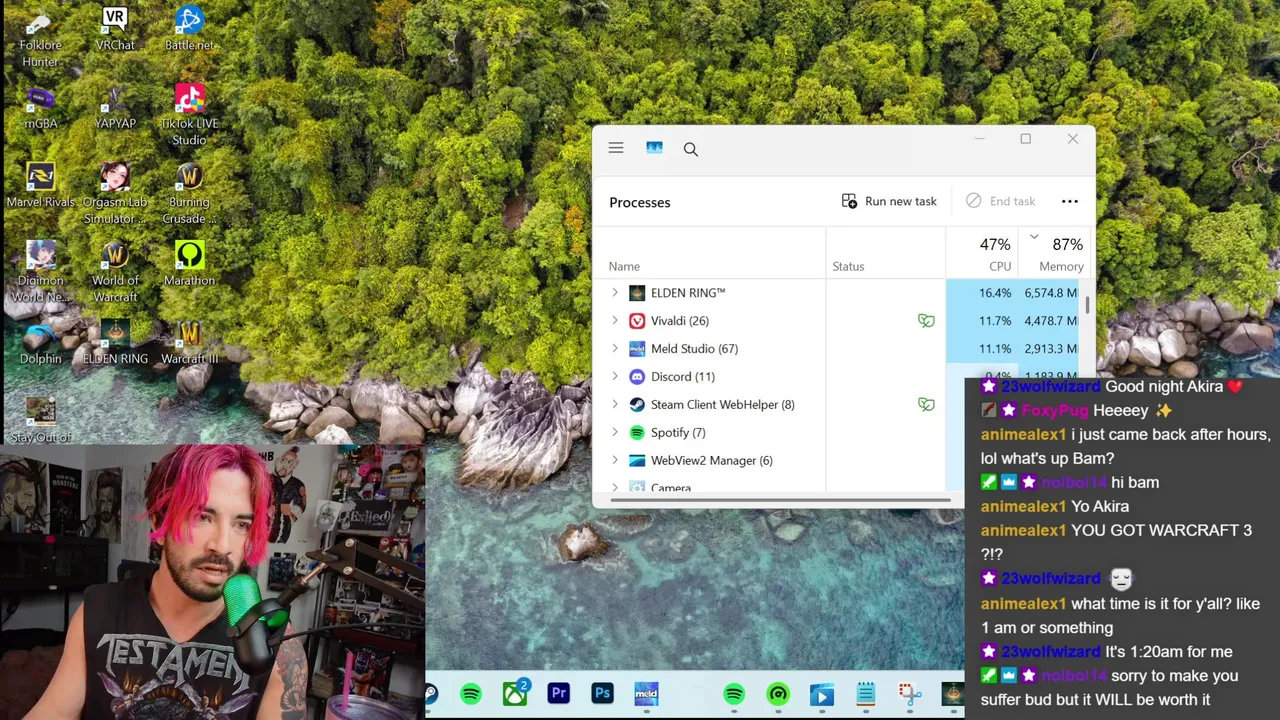Select the Stay Out of desktop shortcut
Viewport: 1280px width, 720px height.
point(40,419)
